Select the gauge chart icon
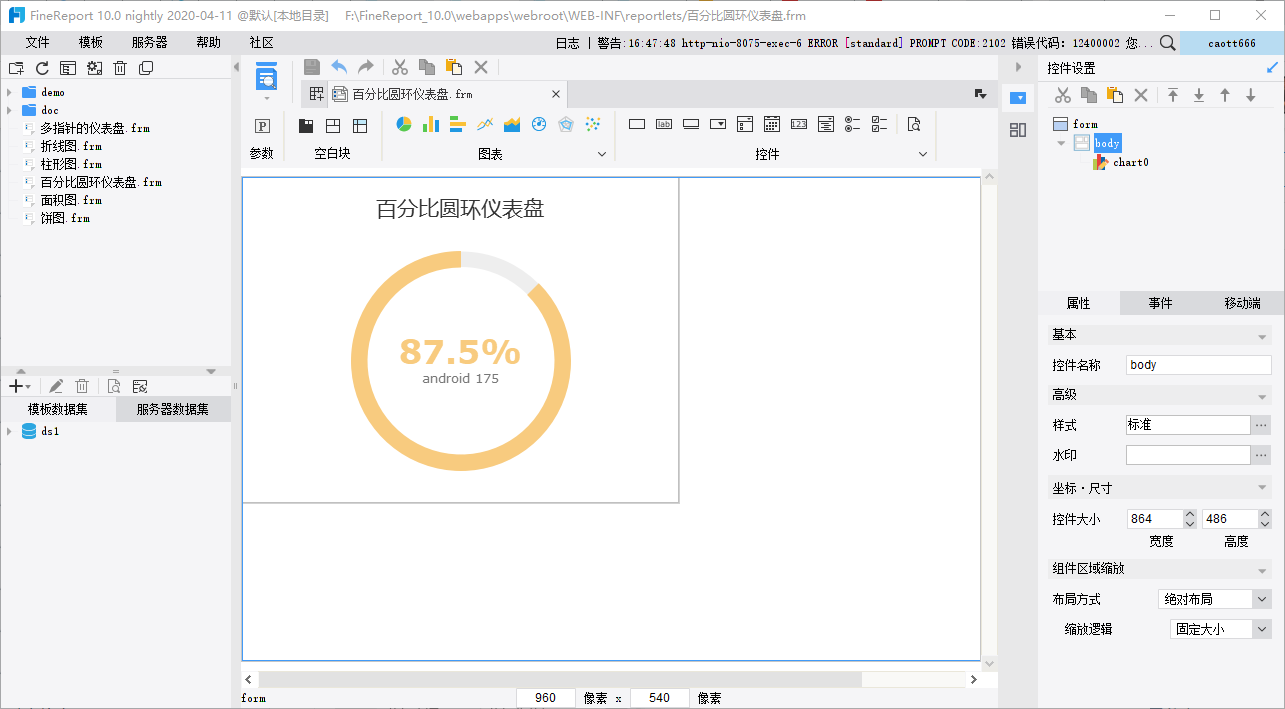Screen dimensions: 1285x709 [539, 124]
